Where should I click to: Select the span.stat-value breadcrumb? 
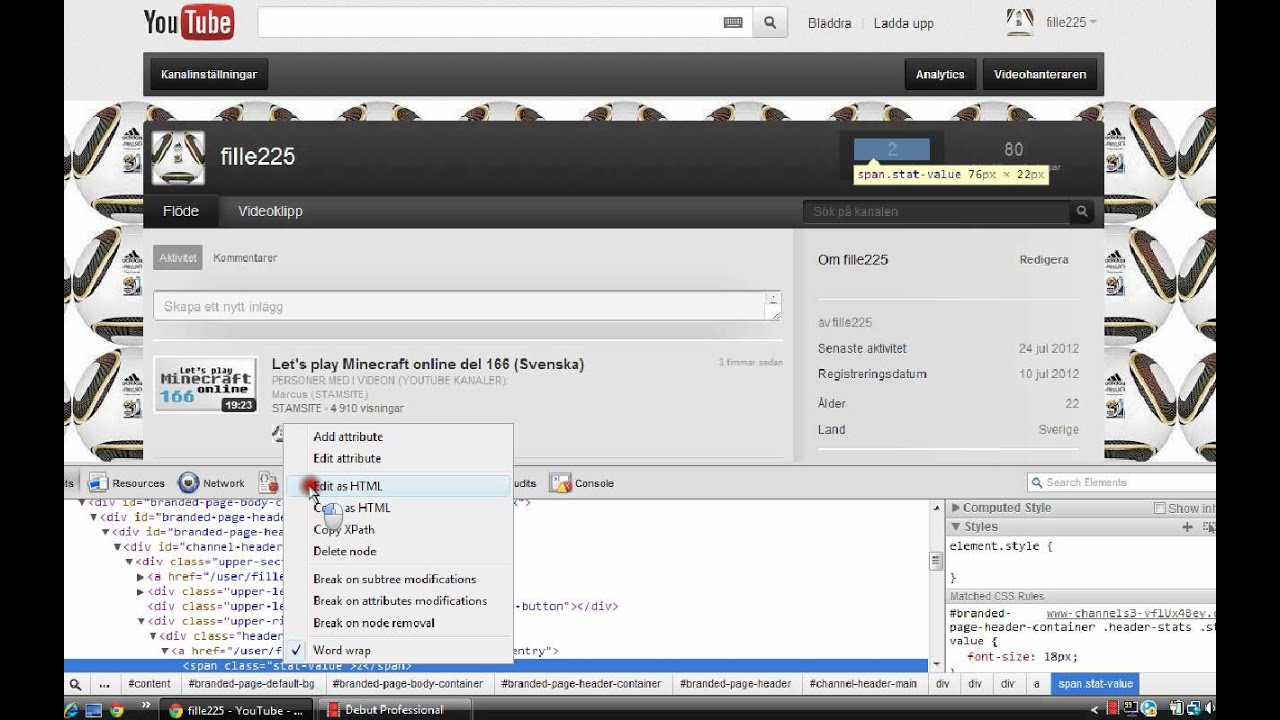(x=1096, y=685)
